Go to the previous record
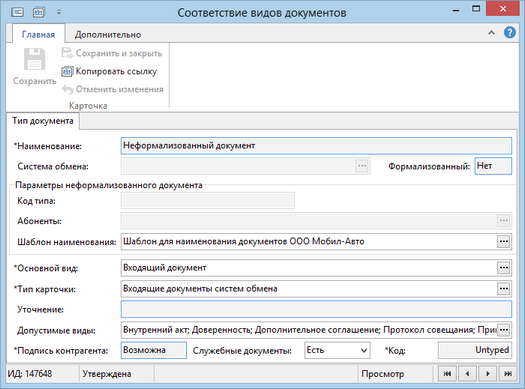 [x=467, y=374]
